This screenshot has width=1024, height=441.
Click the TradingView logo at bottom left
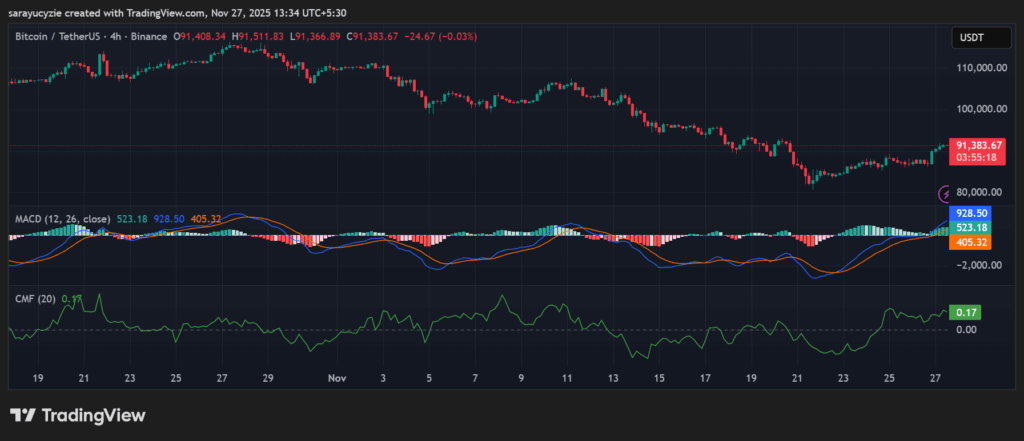(x=77, y=415)
